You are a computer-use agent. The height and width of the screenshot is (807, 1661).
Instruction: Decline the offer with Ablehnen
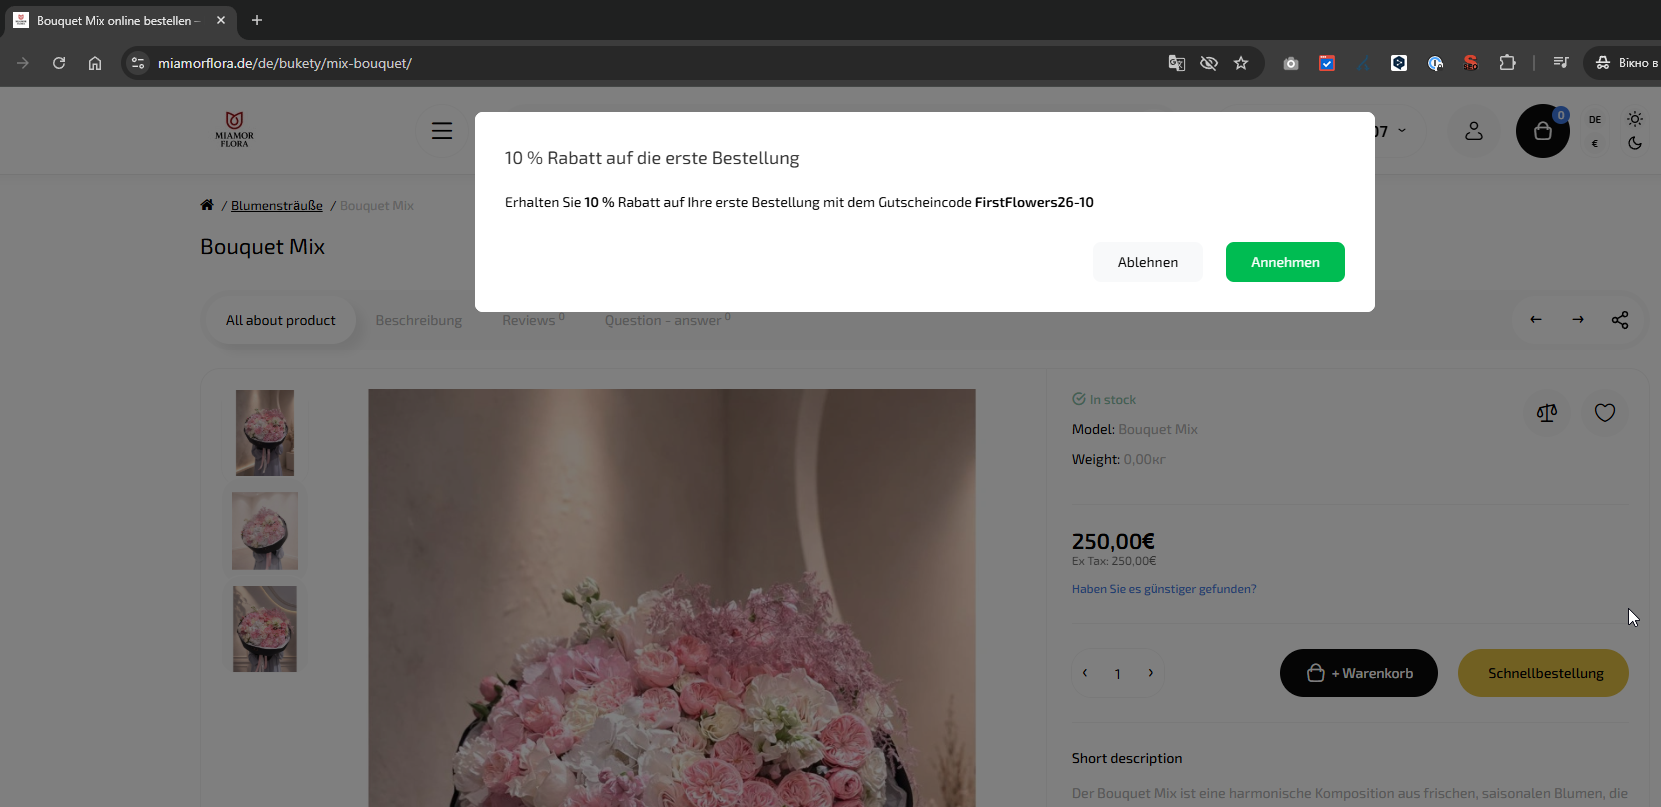tap(1148, 262)
